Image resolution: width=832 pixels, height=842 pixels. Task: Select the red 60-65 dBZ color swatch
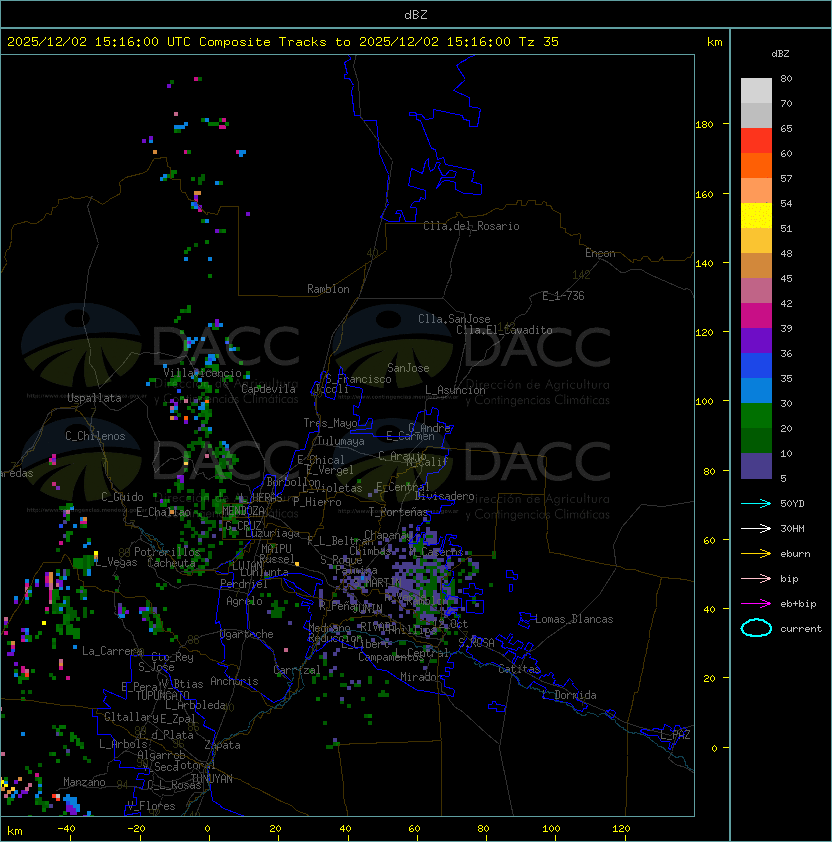pyautogui.click(x=756, y=141)
